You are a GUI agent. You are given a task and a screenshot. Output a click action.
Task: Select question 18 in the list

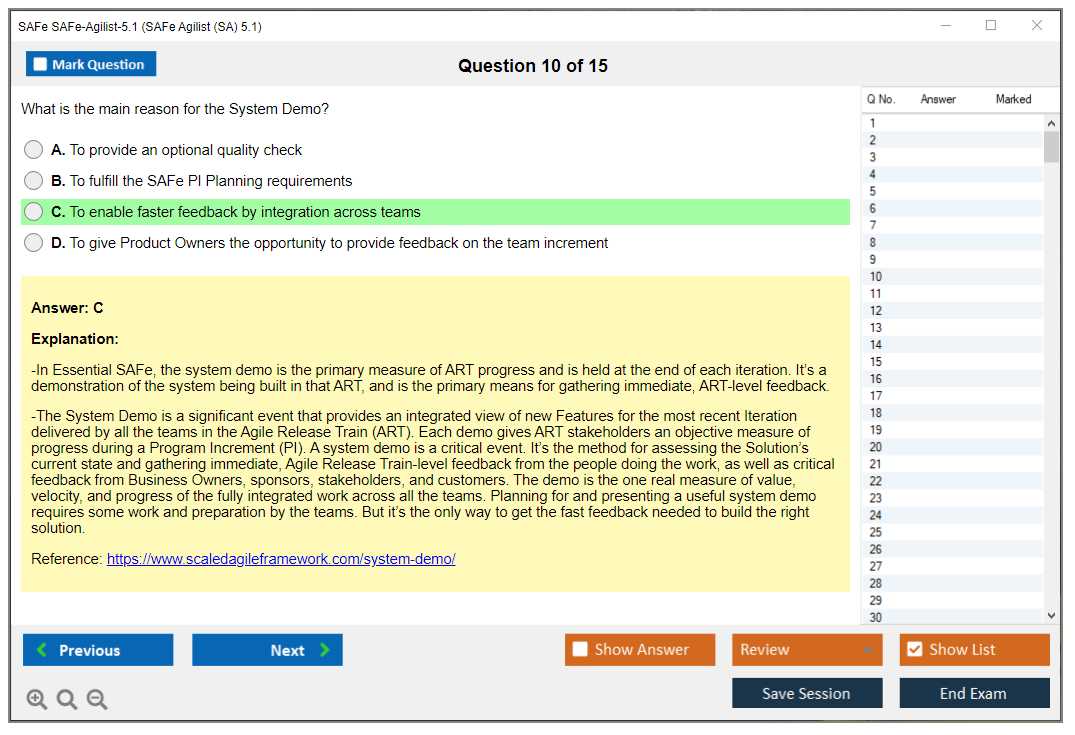click(952, 413)
